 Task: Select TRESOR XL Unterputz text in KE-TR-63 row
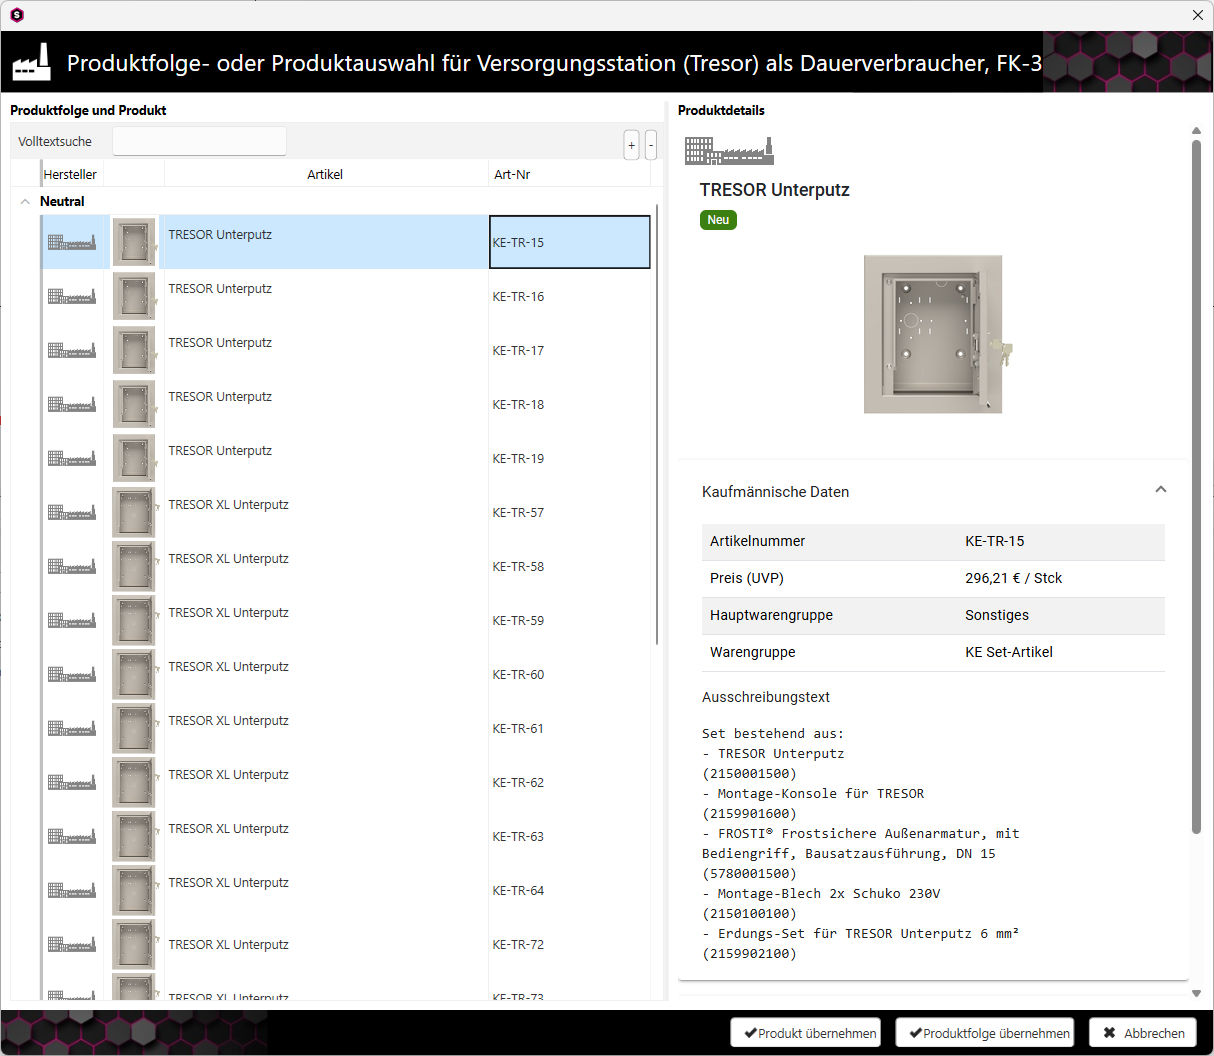pos(228,829)
